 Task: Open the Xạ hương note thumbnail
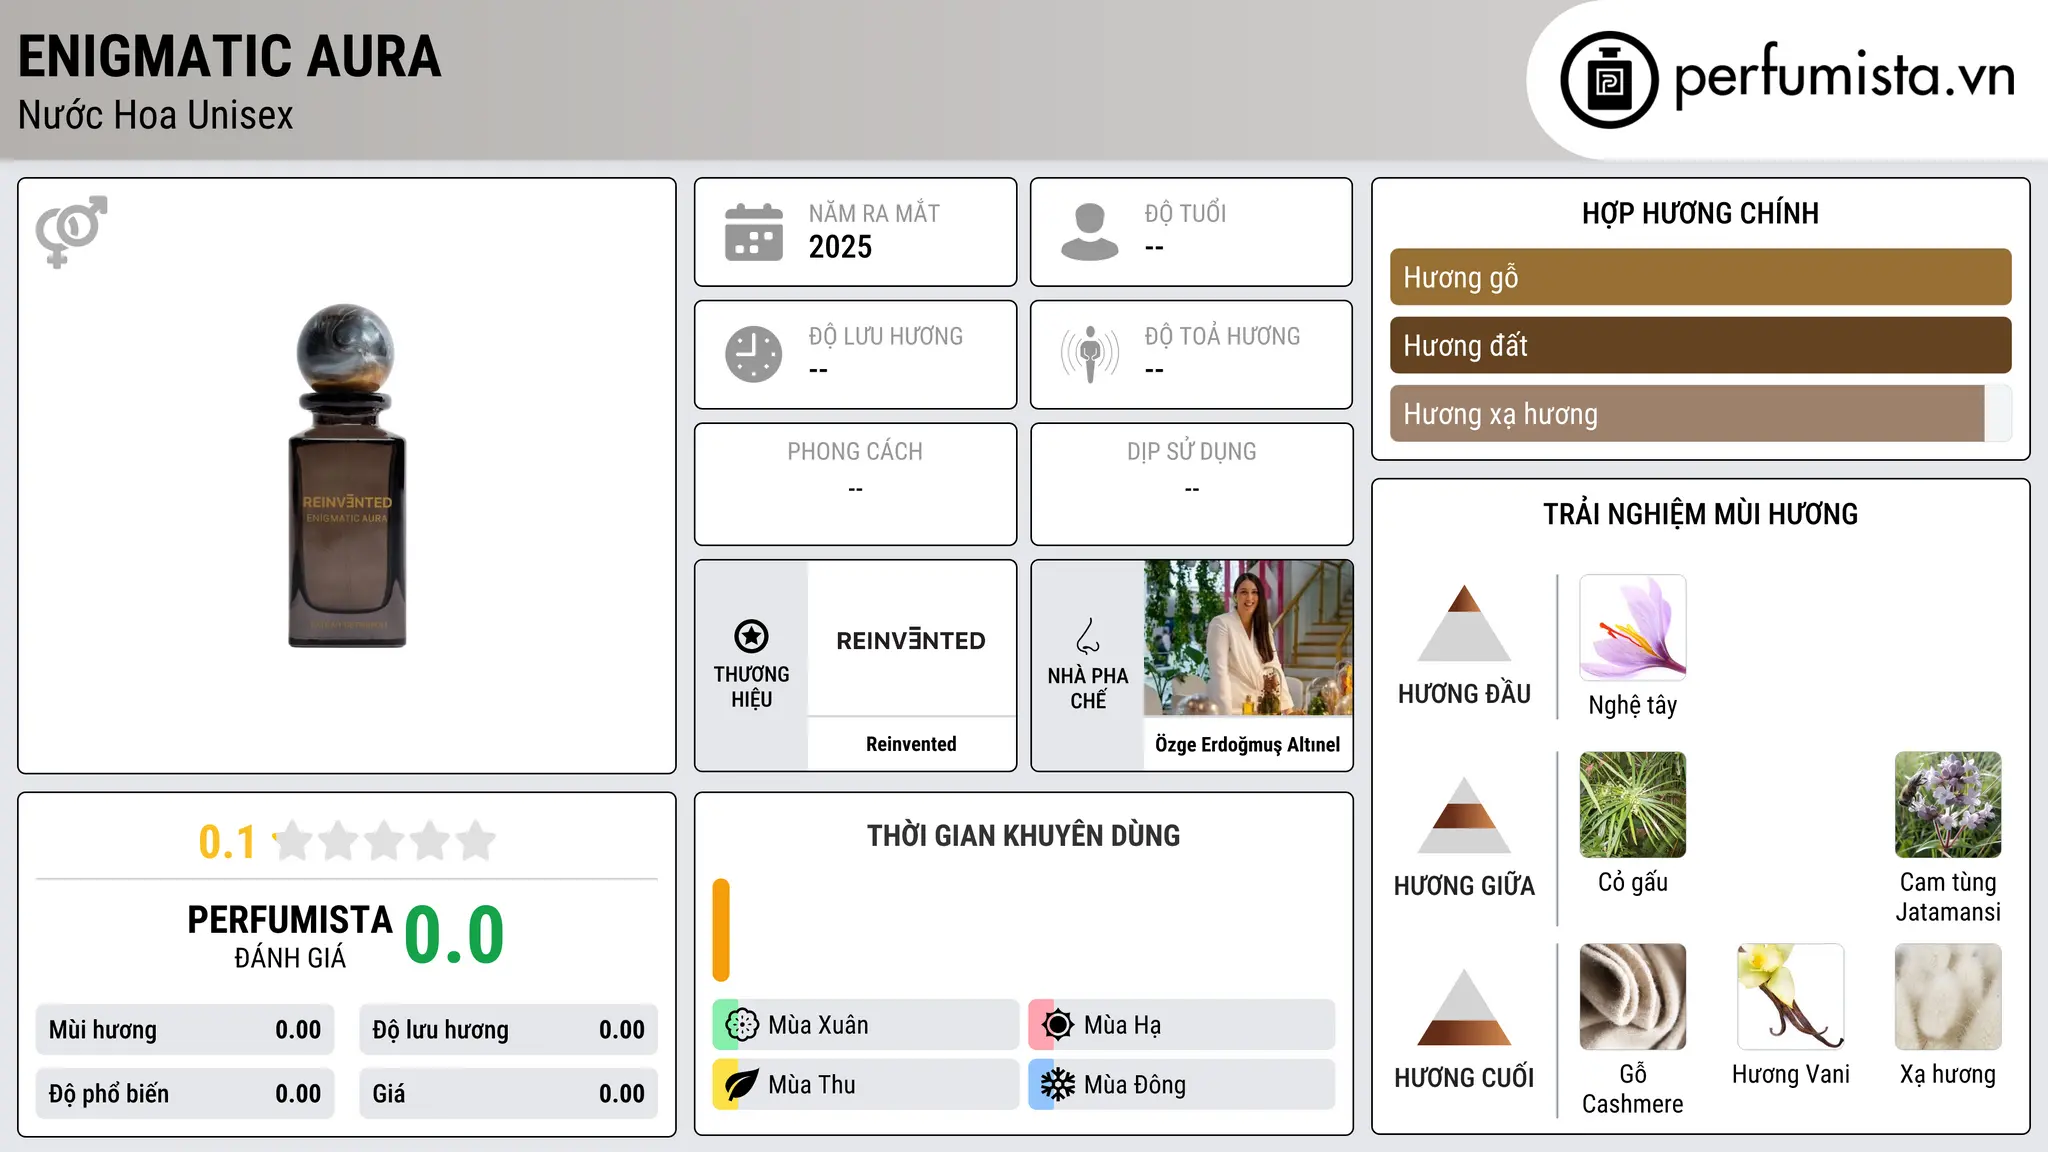(1948, 997)
